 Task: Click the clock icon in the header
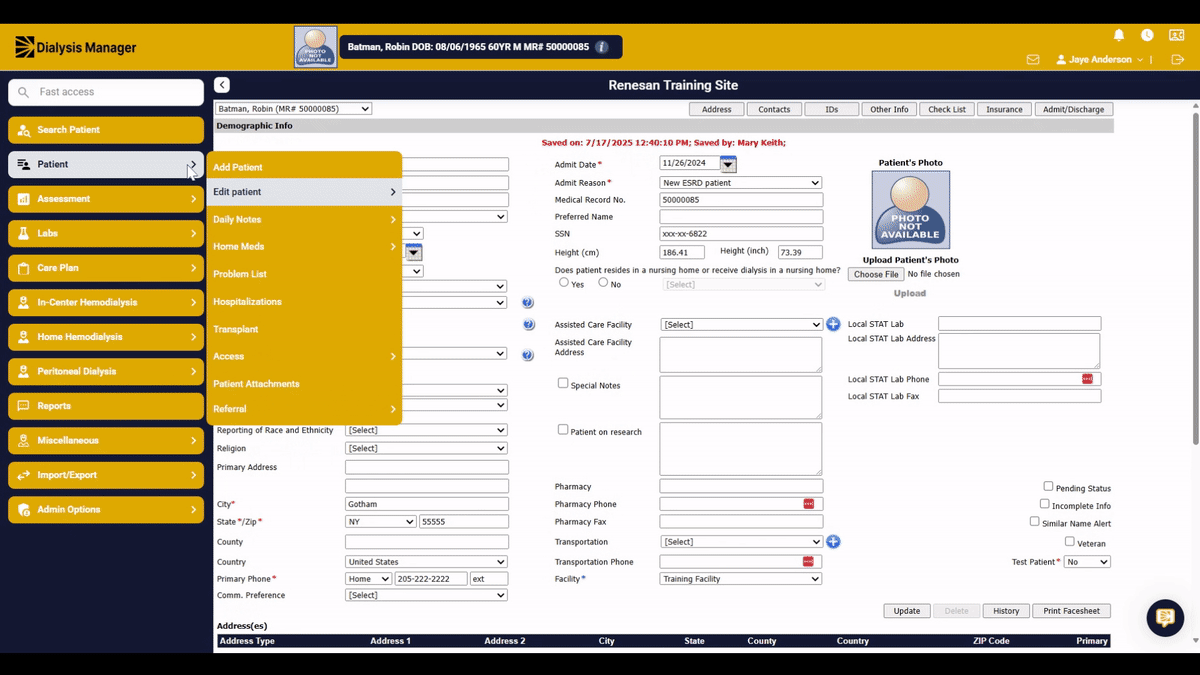pyautogui.click(x=1147, y=35)
